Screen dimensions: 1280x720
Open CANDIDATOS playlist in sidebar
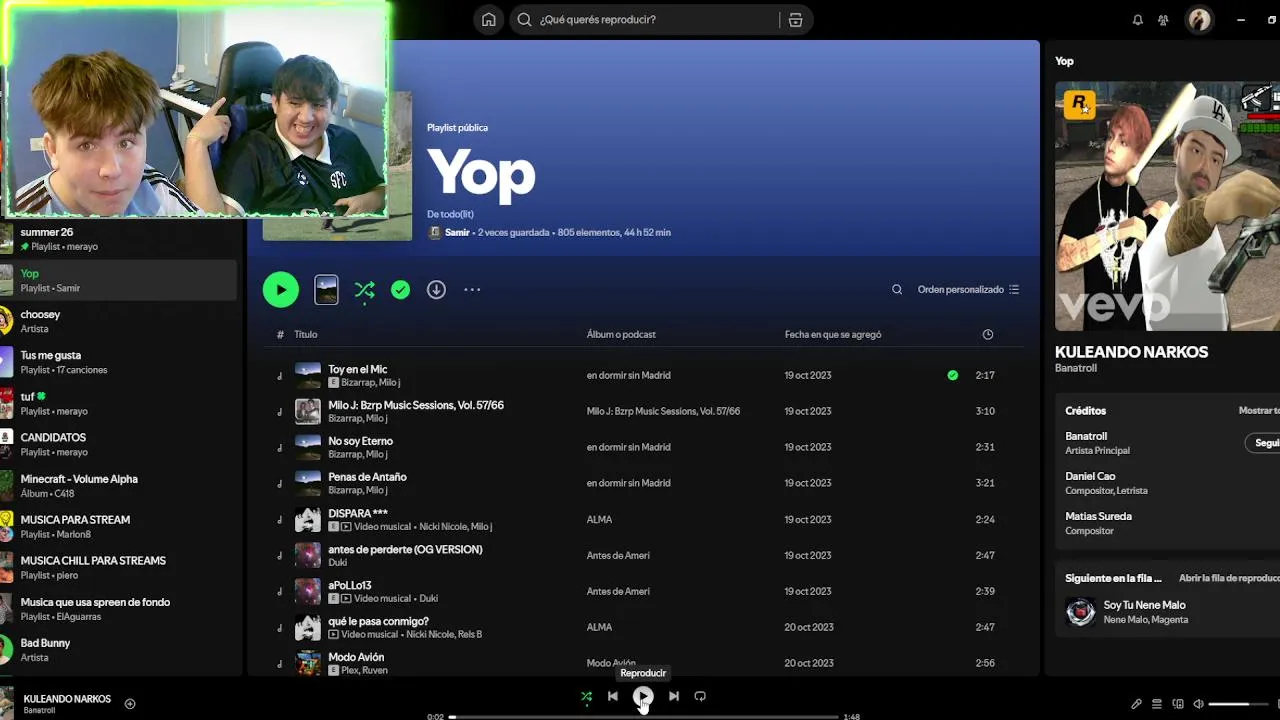click(119, 444)
